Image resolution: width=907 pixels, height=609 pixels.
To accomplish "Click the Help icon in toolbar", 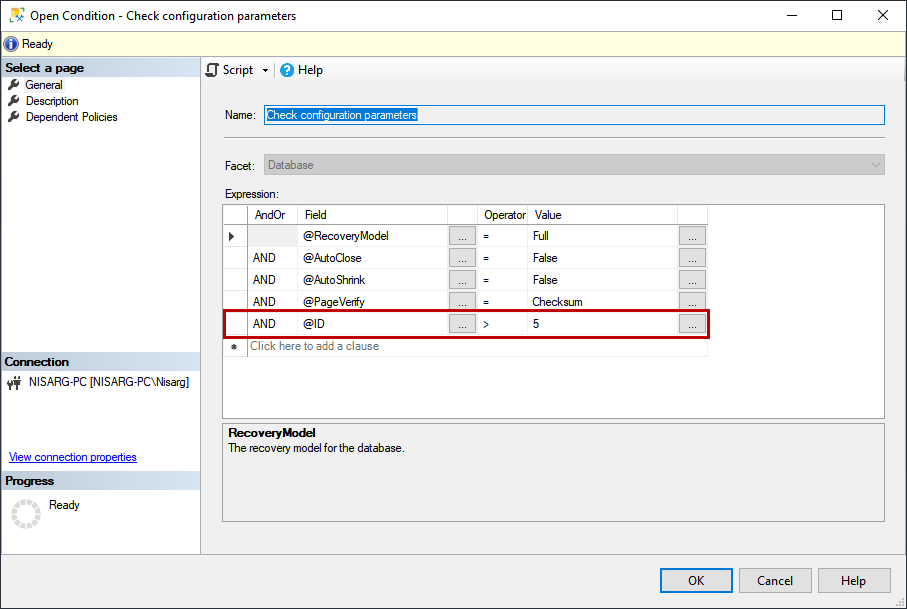I will (x=287, y=70).
